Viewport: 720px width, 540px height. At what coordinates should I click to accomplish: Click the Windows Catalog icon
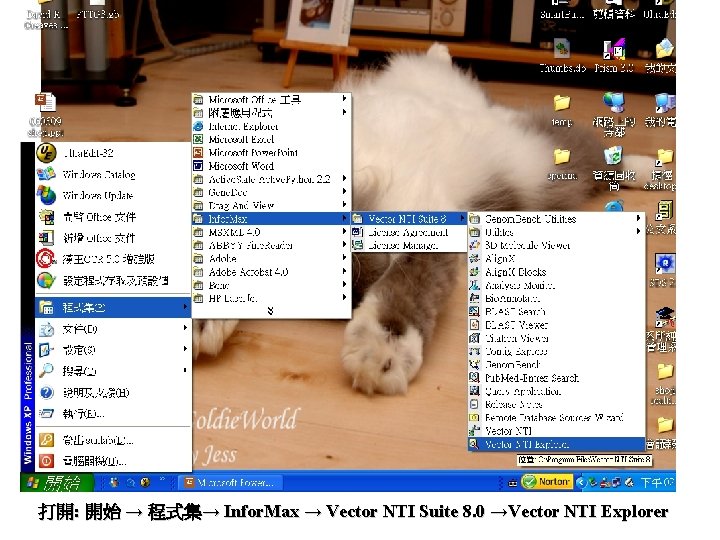point(46,174)
